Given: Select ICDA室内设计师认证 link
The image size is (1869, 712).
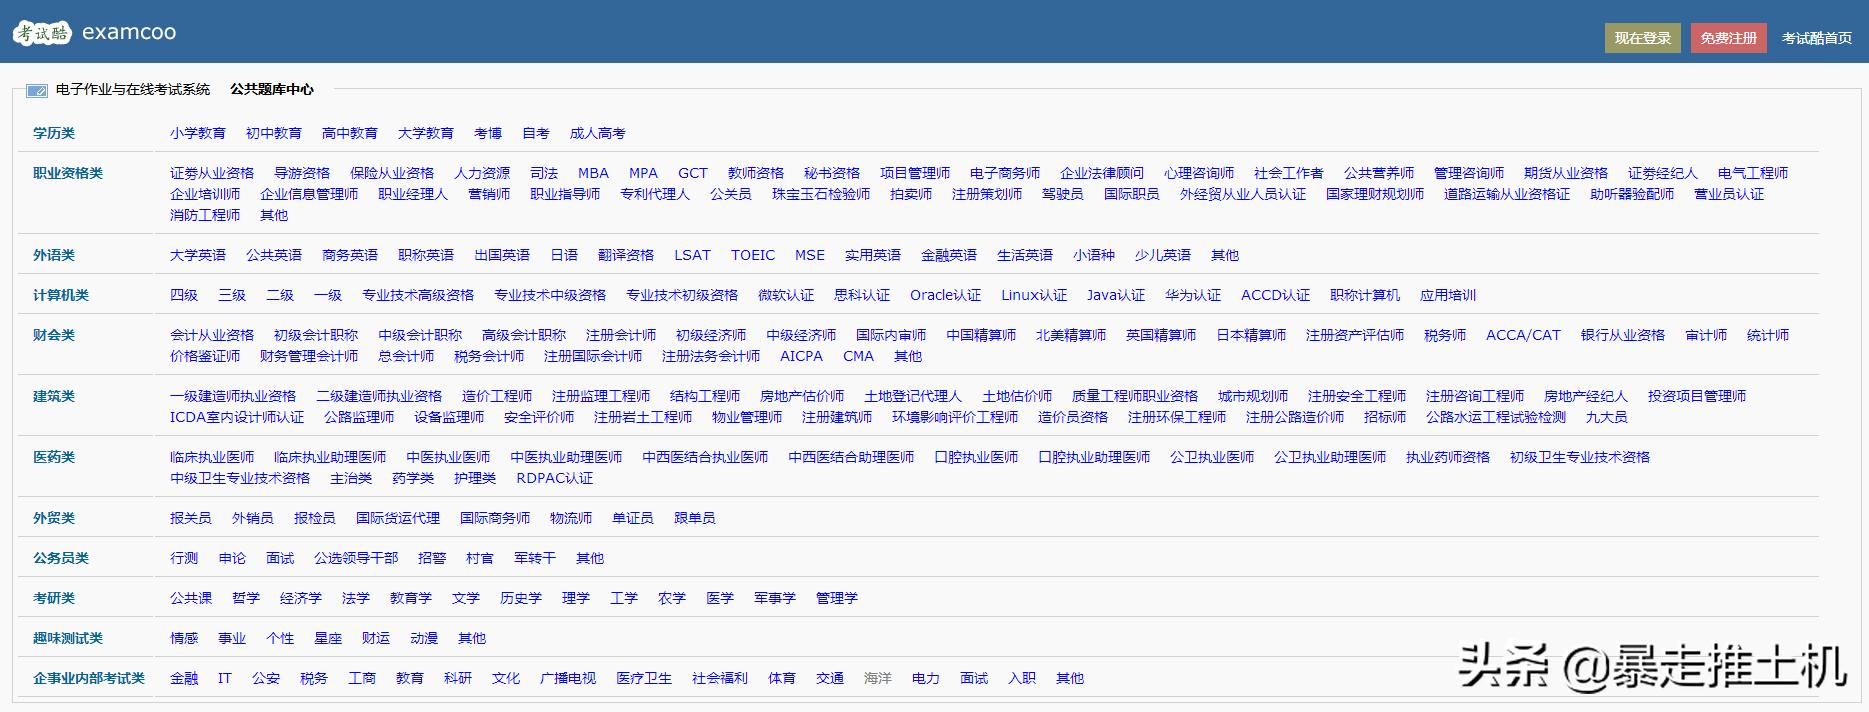Looking at the screenshot, I should point(237,417).
